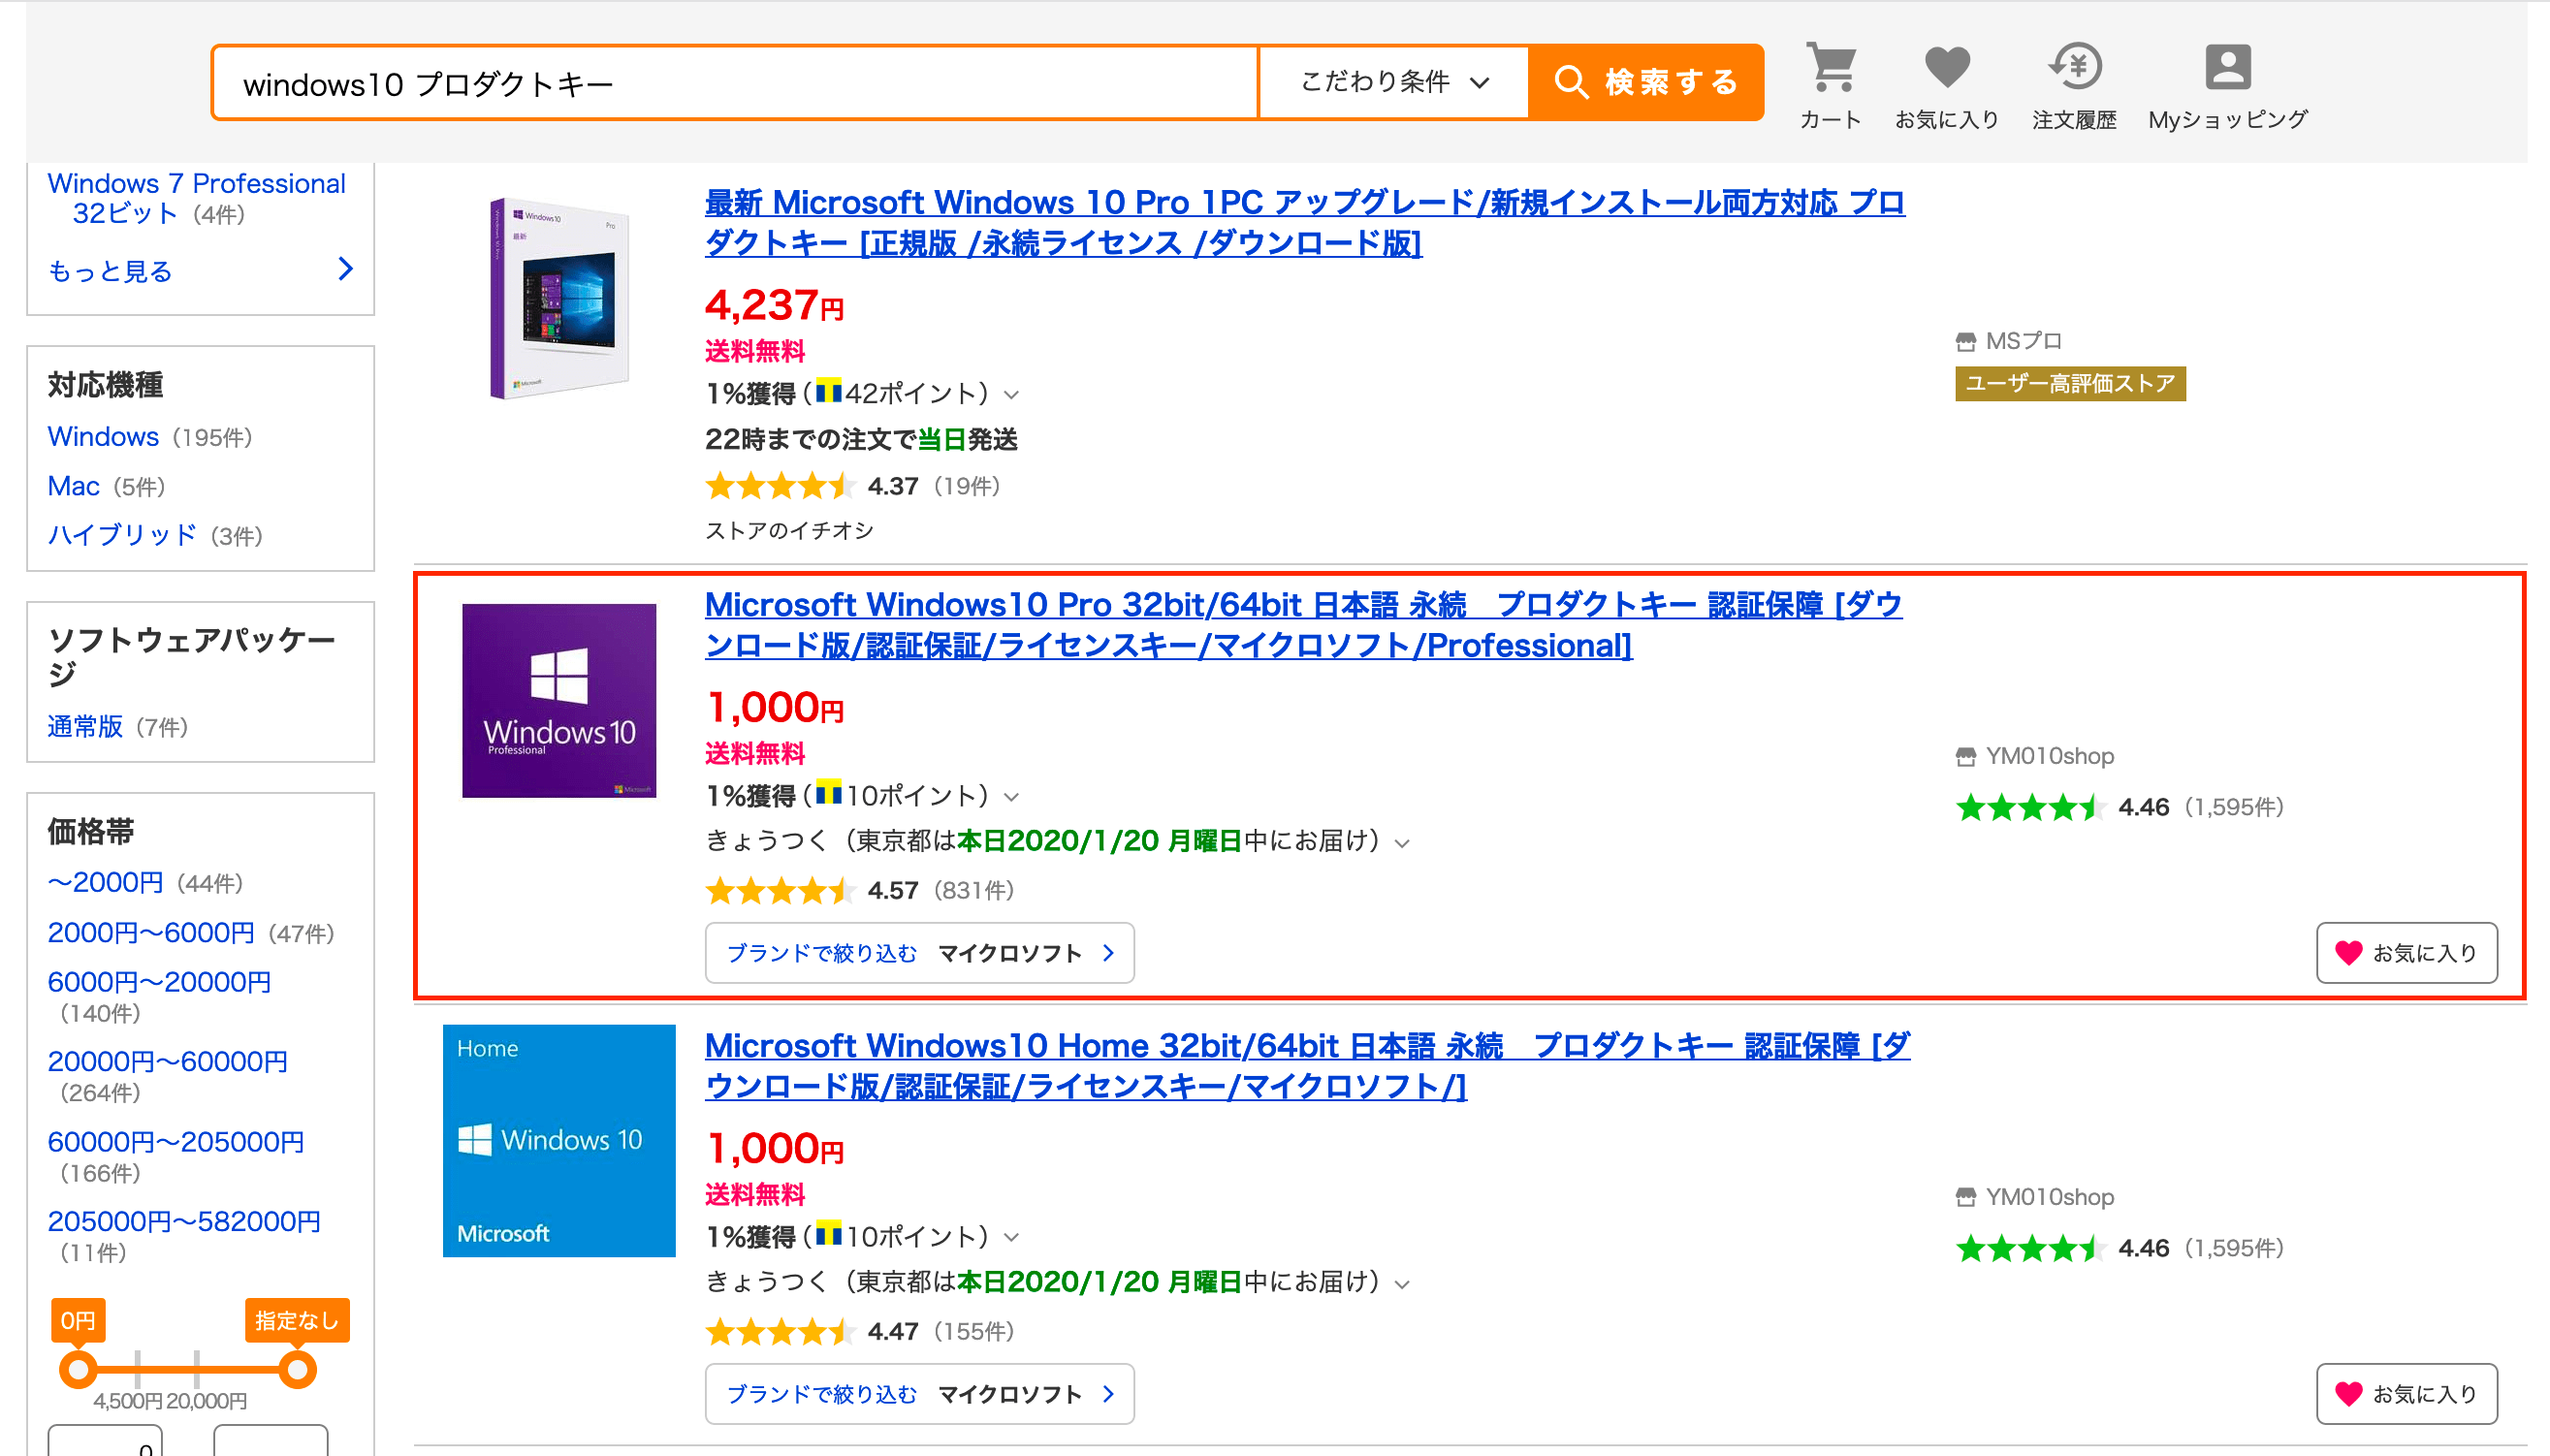This screenshot has width=2550, height=1456.
Task: Open the こだわり条件 dropdown
Action: tap(1394, 82)
